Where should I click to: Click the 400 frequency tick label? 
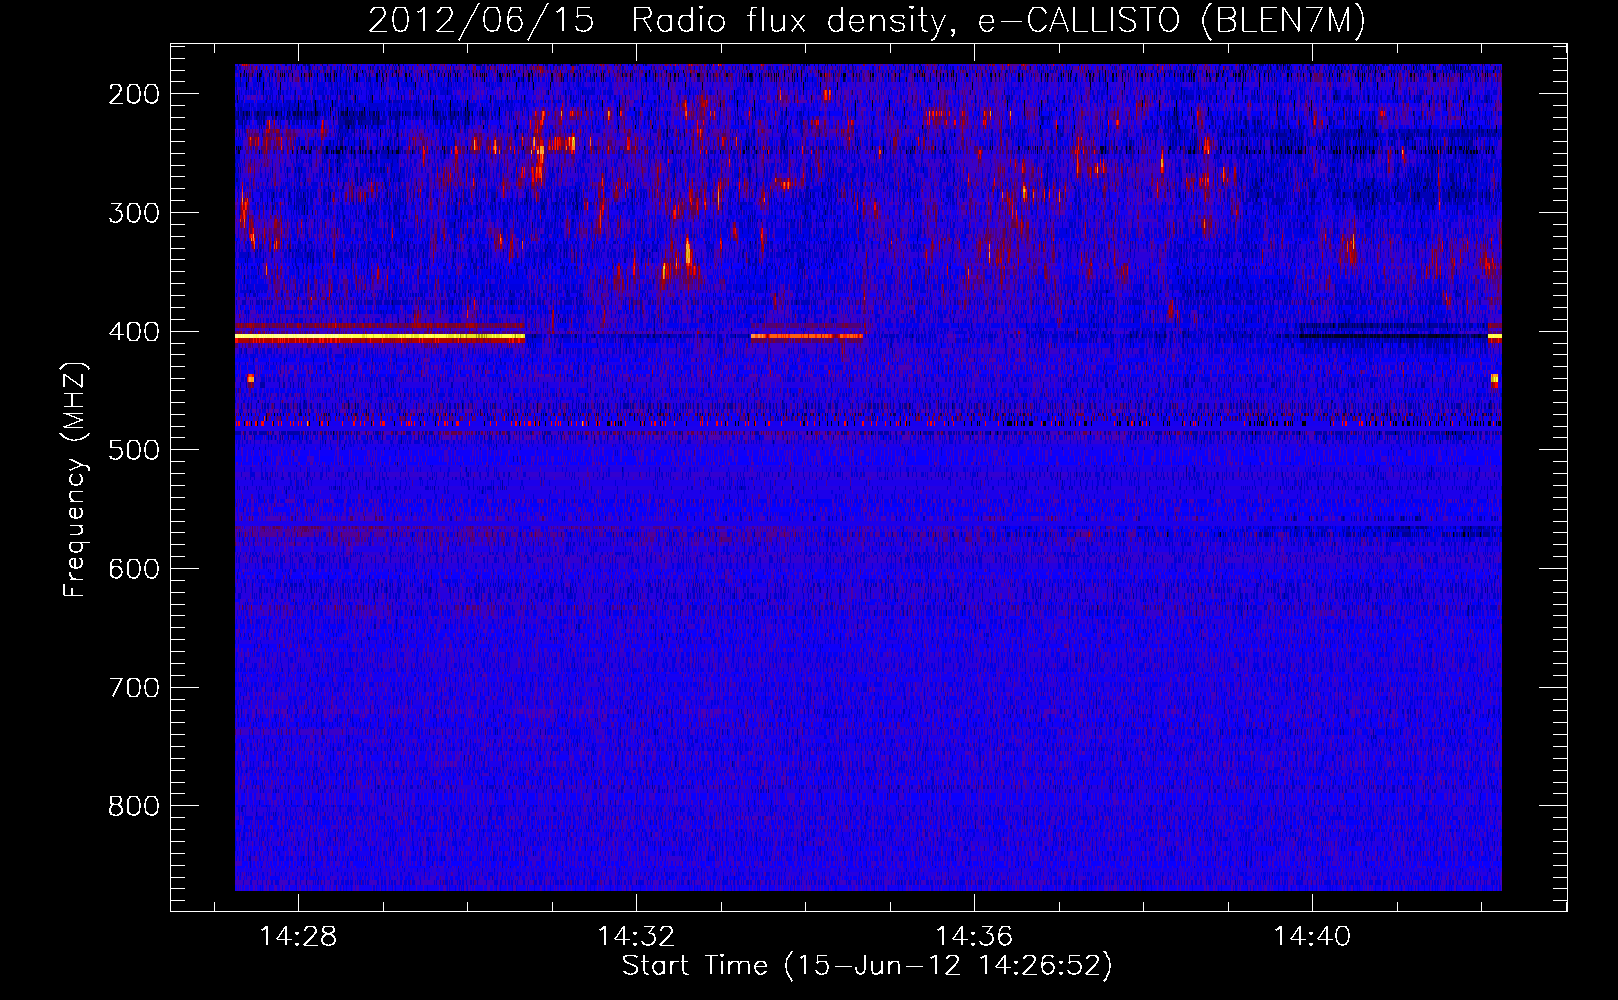[134, 332]
